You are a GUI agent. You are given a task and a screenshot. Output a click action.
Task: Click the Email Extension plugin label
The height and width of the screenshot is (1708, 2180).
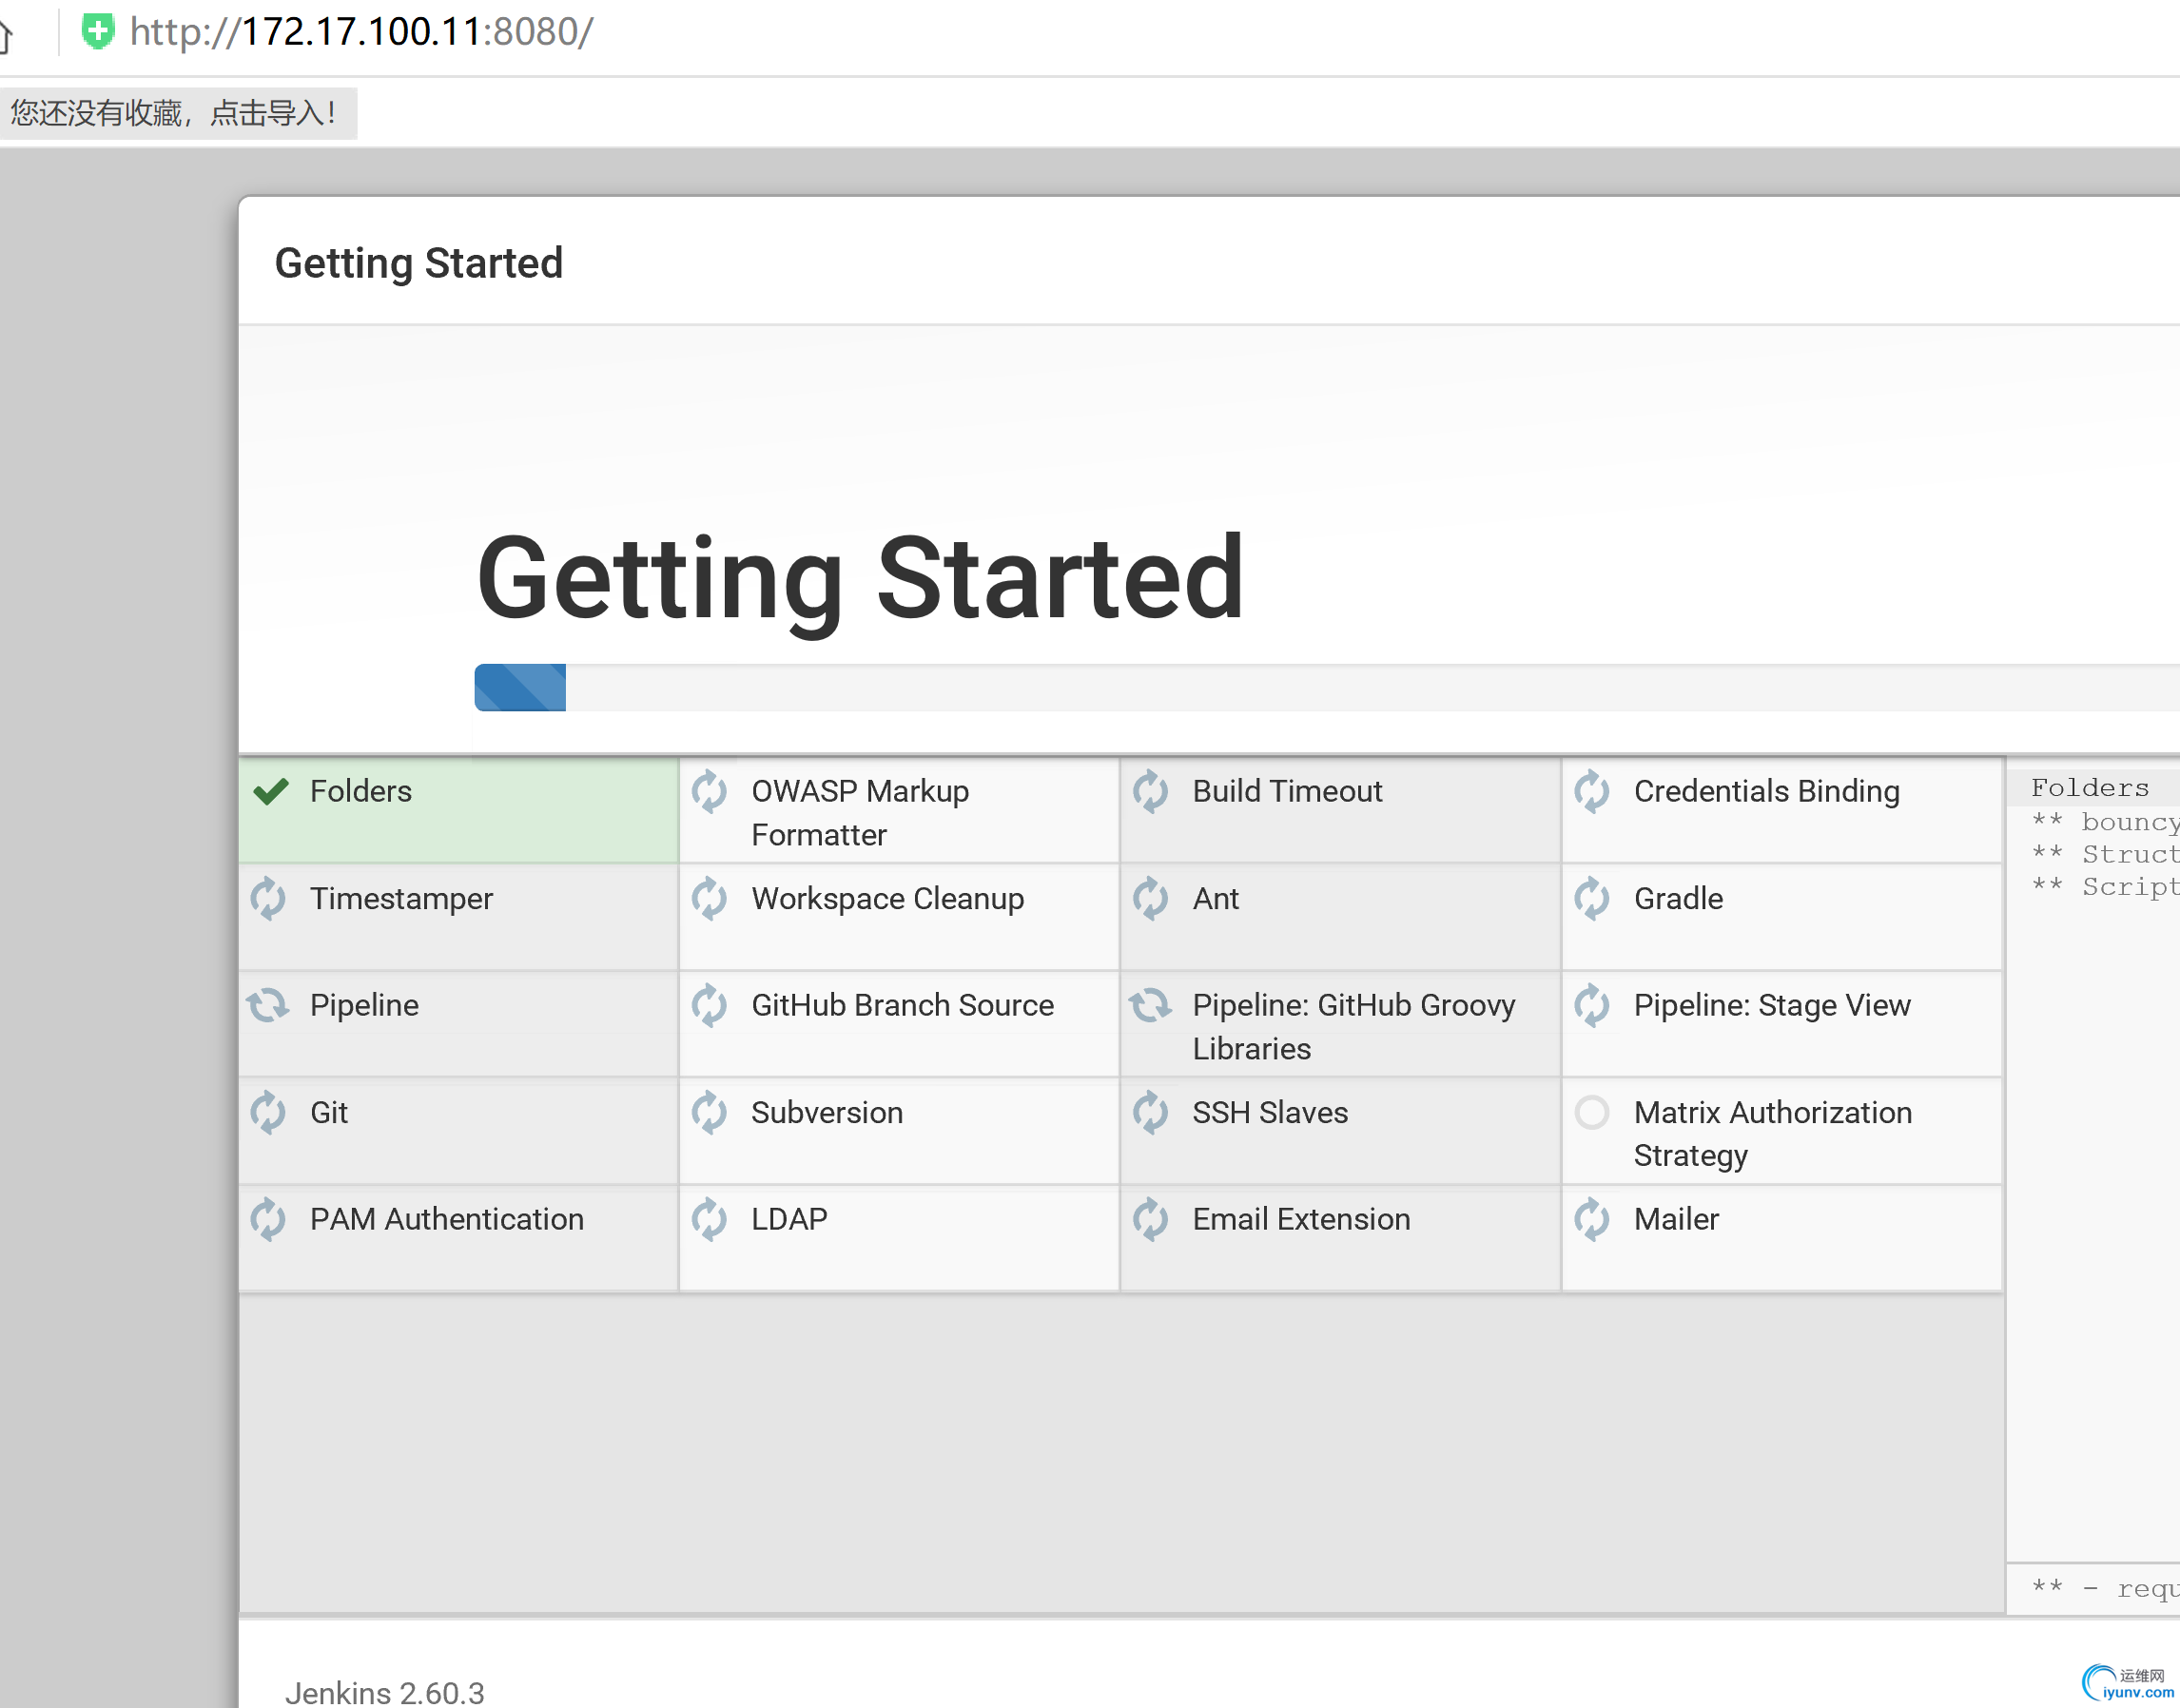point(1301,1219)
